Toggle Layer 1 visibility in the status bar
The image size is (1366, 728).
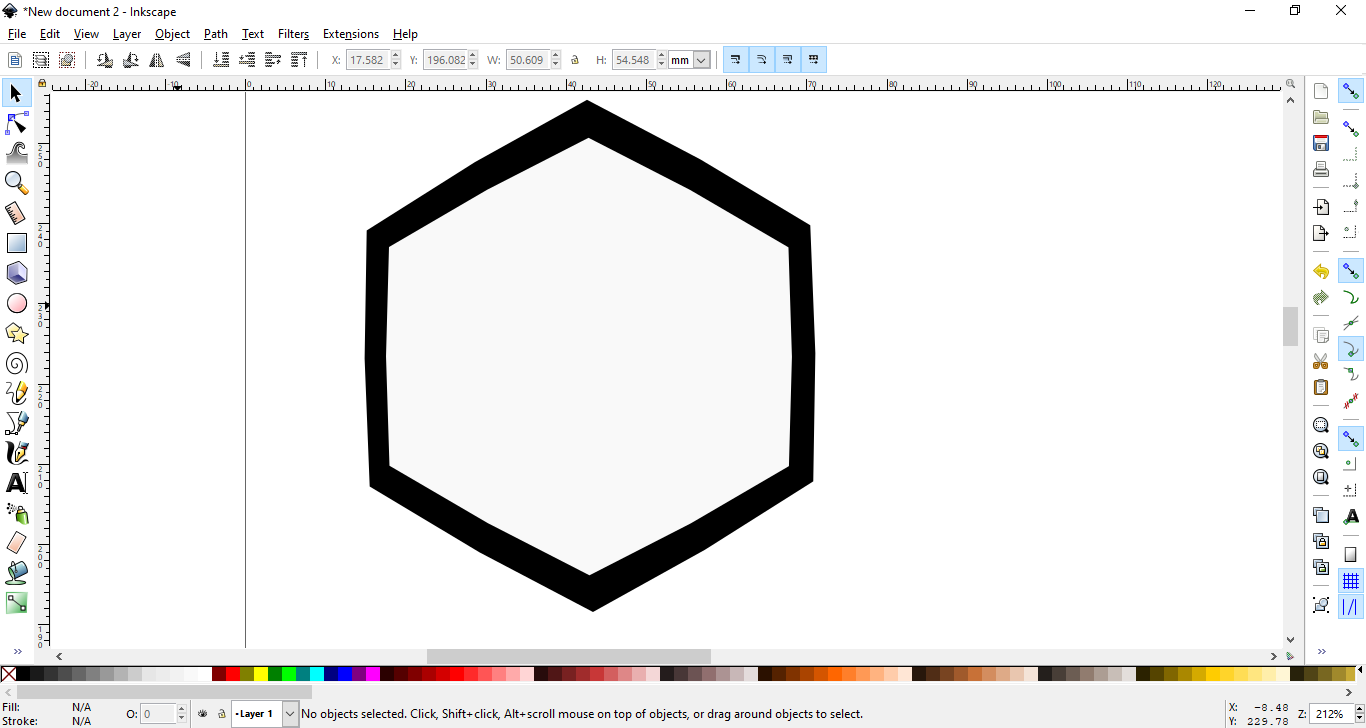click(x=202, y=713)
